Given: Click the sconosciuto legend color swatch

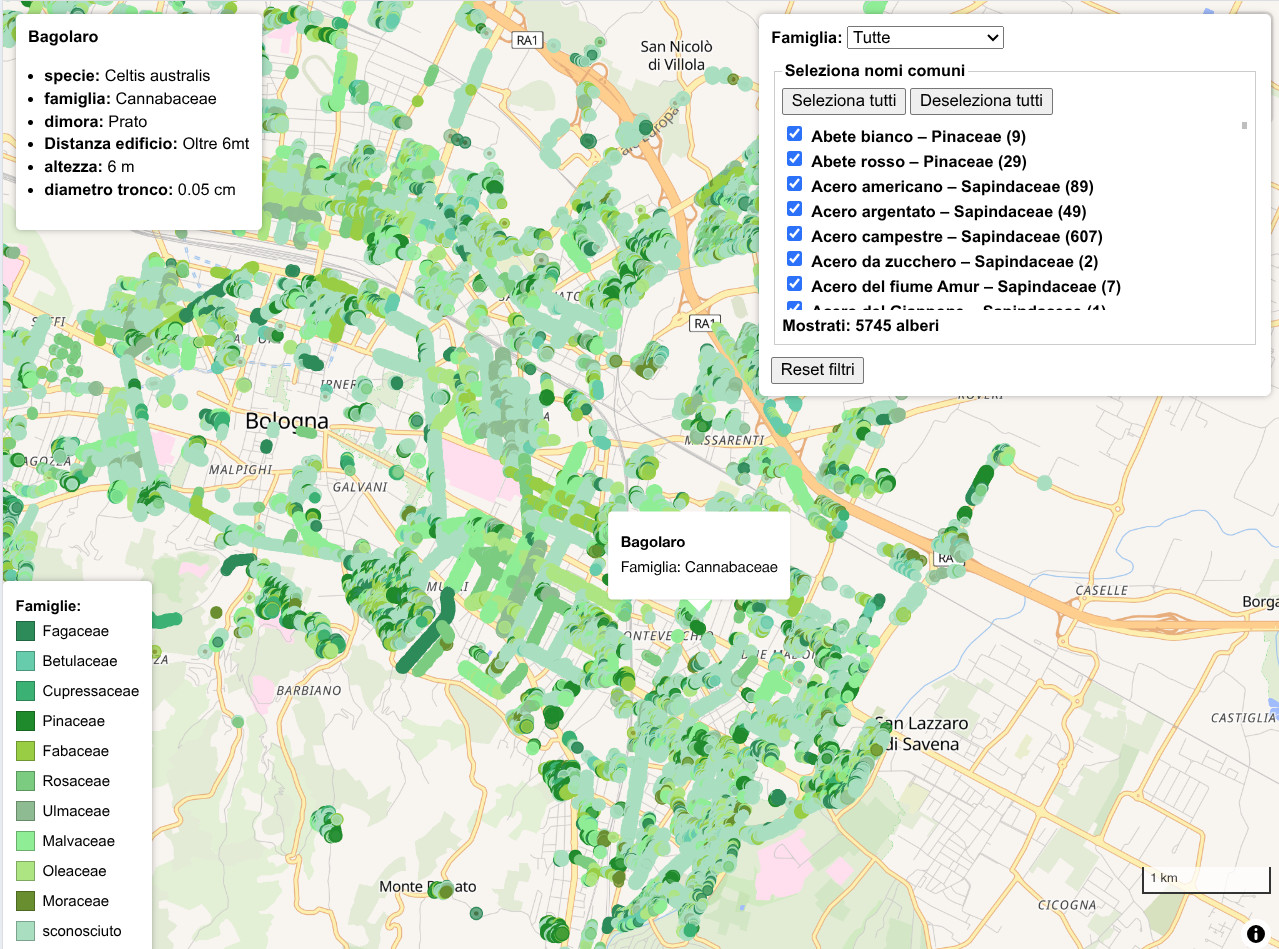Looking at the screenshot, I should click(25, 931).
